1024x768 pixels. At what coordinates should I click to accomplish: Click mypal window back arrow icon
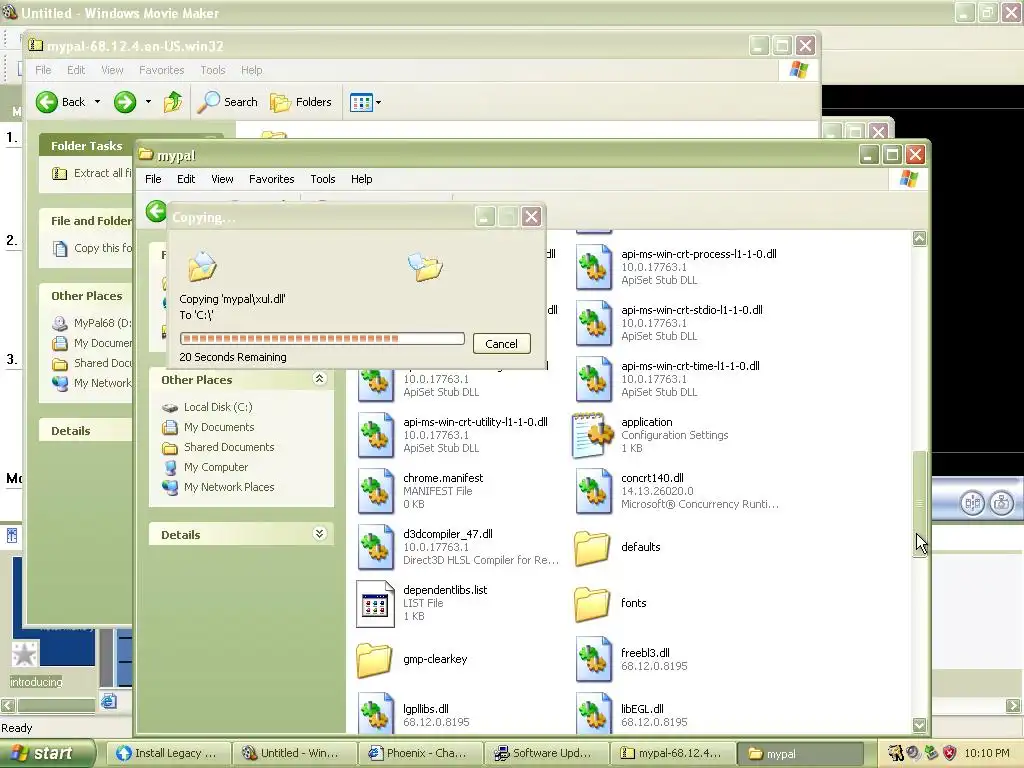tap(156, 211)
